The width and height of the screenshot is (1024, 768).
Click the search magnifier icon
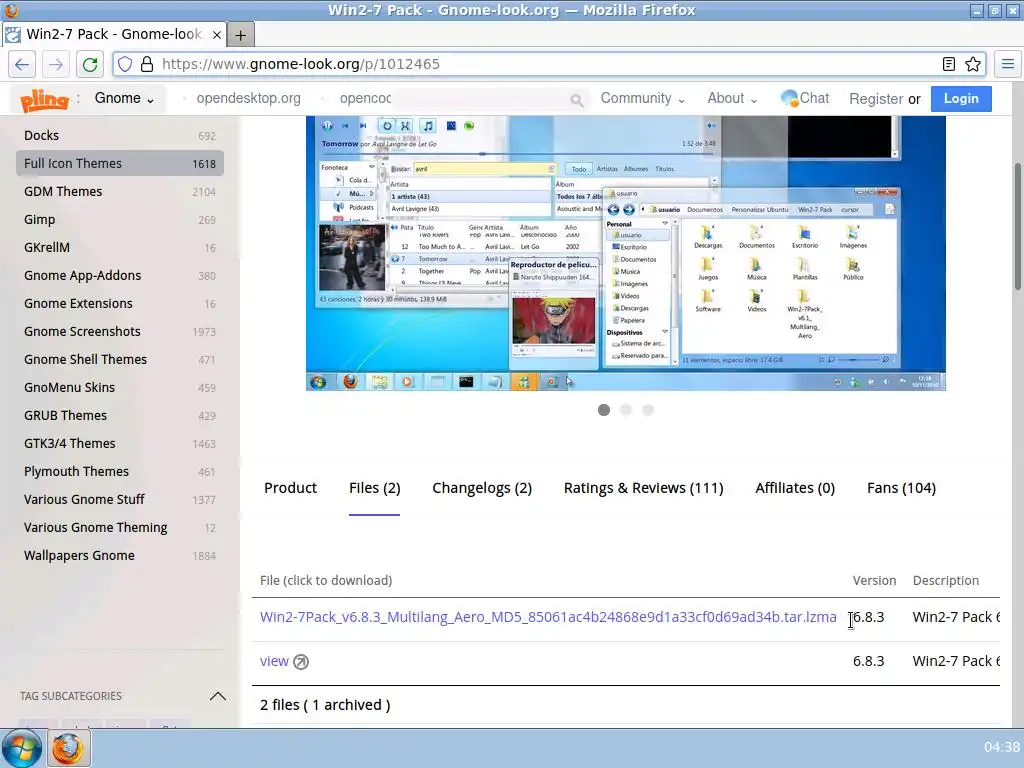pos(577,100)
